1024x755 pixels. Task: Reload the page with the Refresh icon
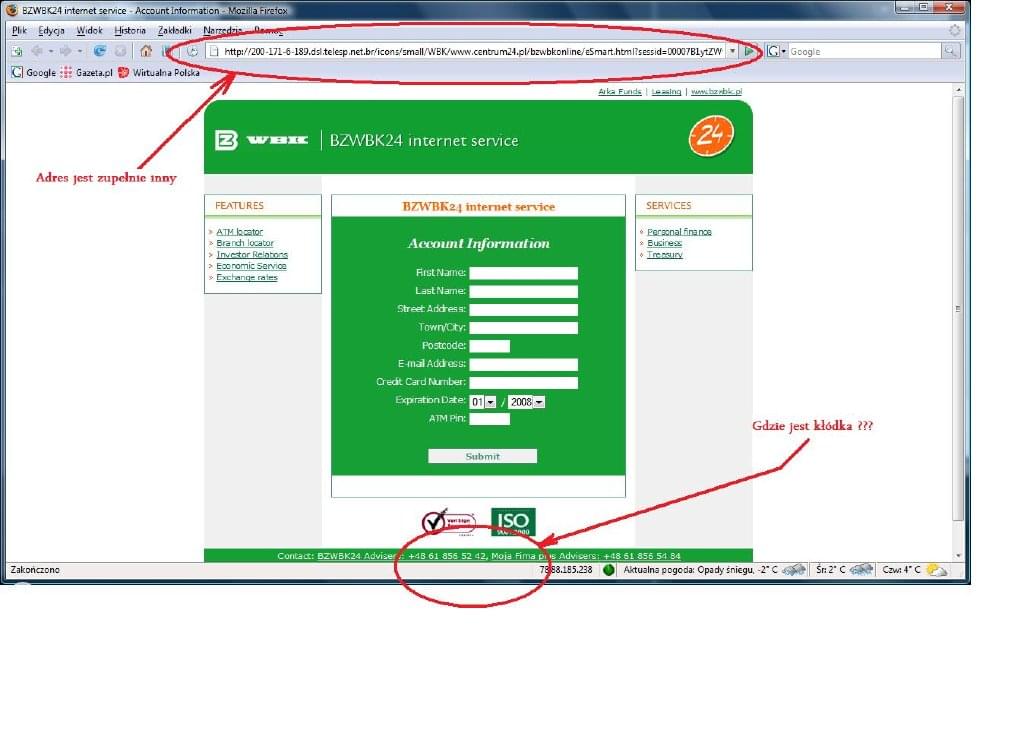click(100, 51)
